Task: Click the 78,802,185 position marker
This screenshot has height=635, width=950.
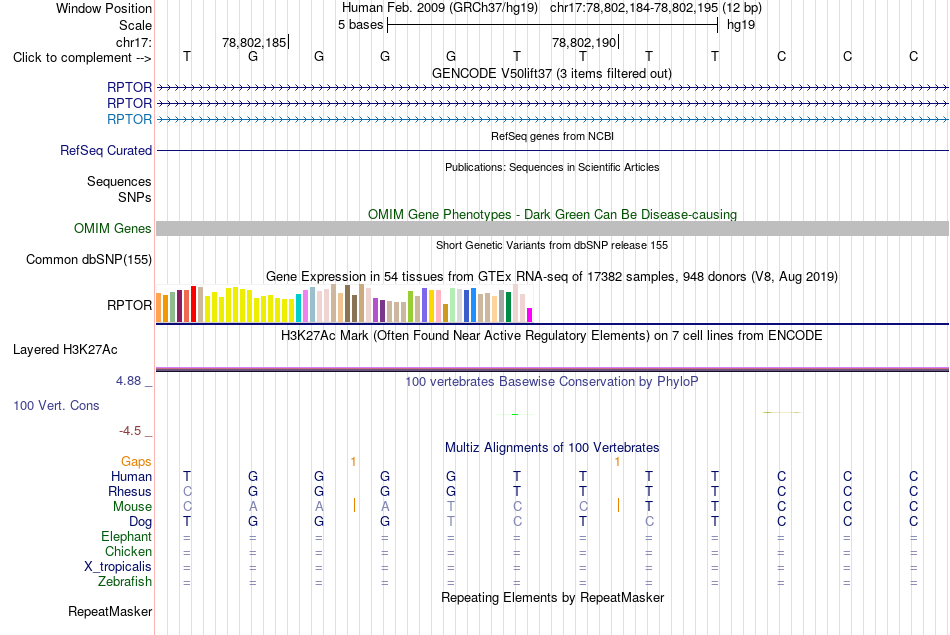Action: click(254, 42)
